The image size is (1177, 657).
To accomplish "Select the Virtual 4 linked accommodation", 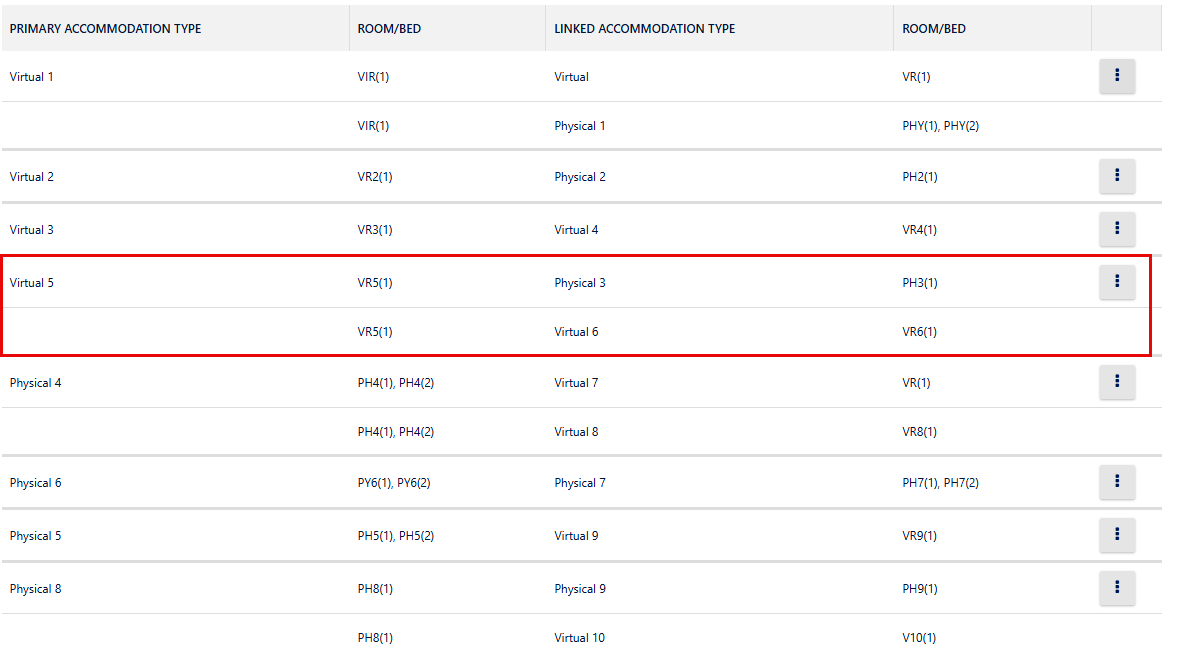I will 576,230.
